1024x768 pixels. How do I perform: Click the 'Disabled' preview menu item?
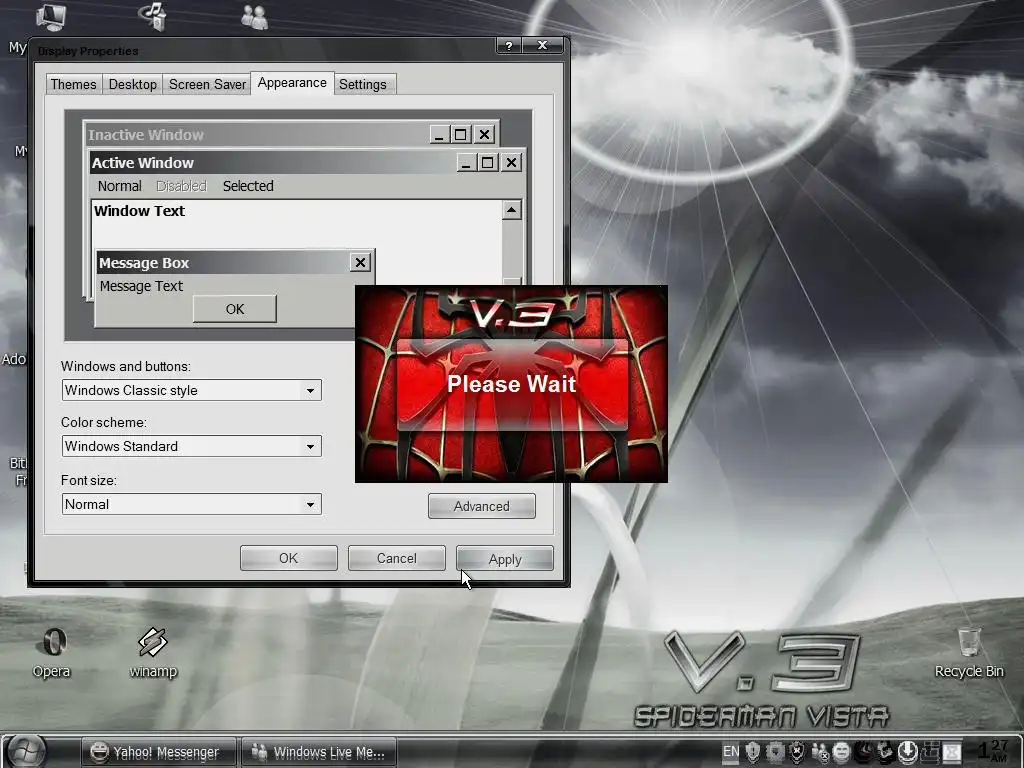click(181, 186)
